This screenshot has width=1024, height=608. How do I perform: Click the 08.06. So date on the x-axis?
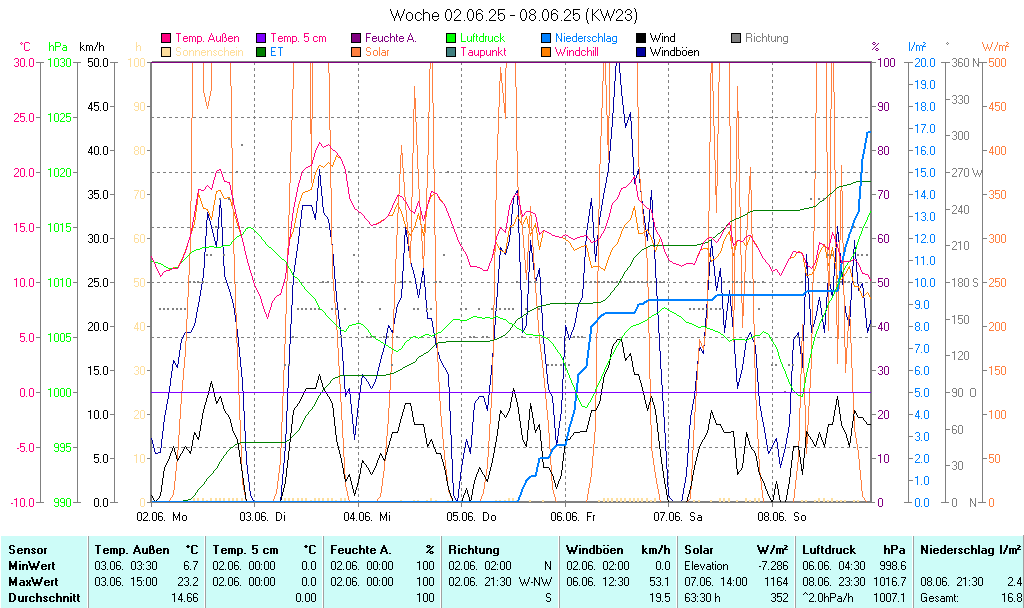point(782,517)
